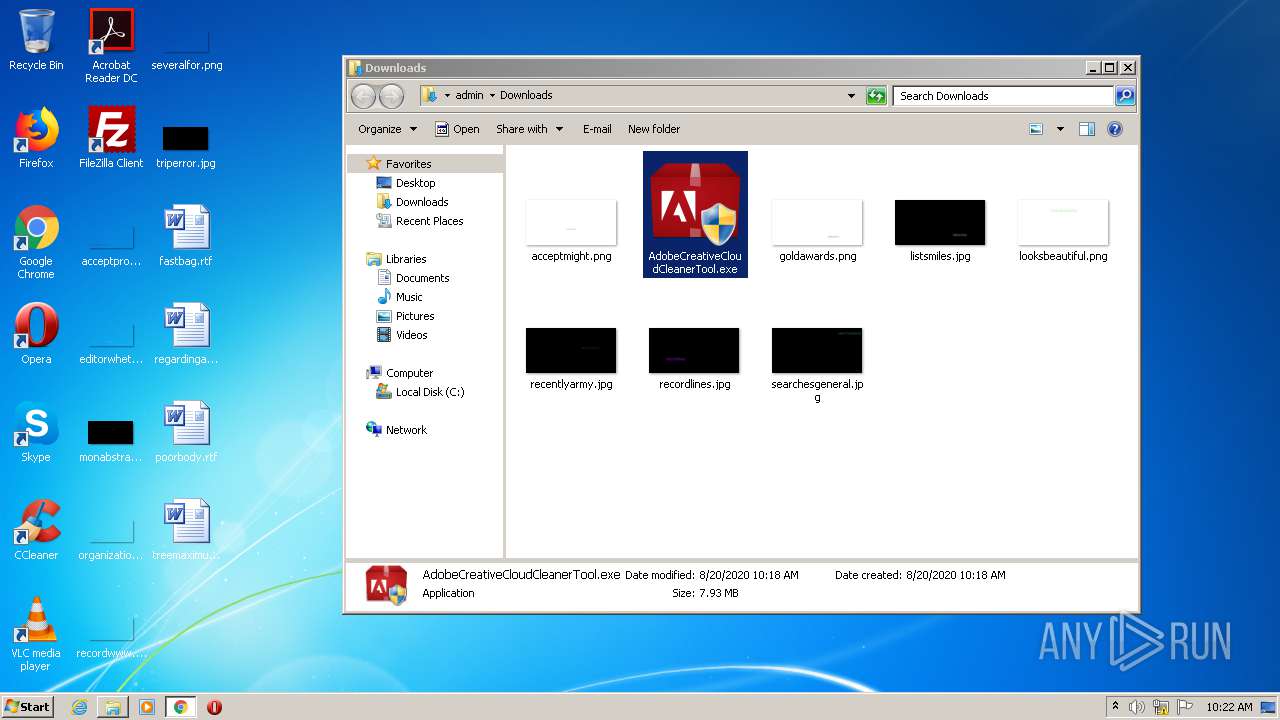Open Google Chrome desktop shortcut

36,242
